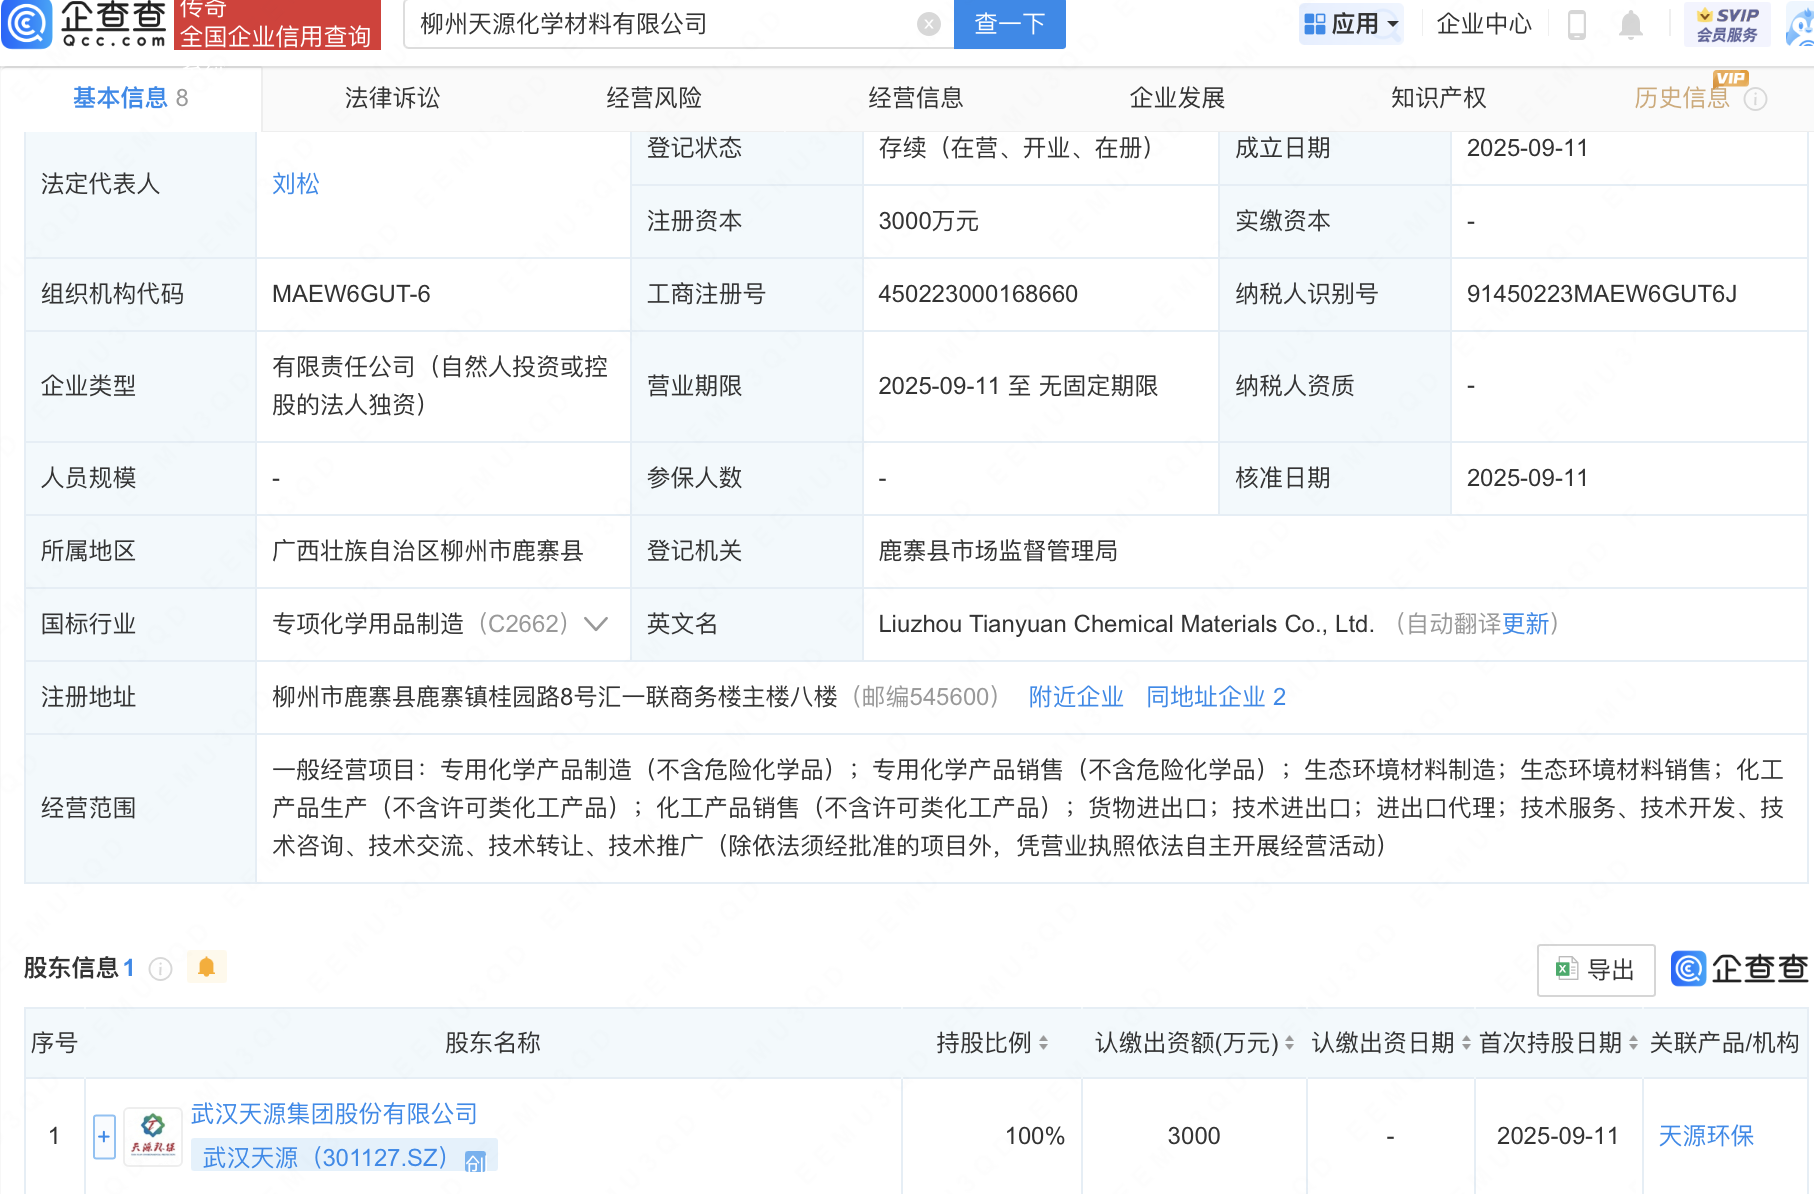Image resolution: width=1814 pixels, height=1194 pixels.
Task: Switch to the 法律诉讼 tab
Action: pos(392,98)
